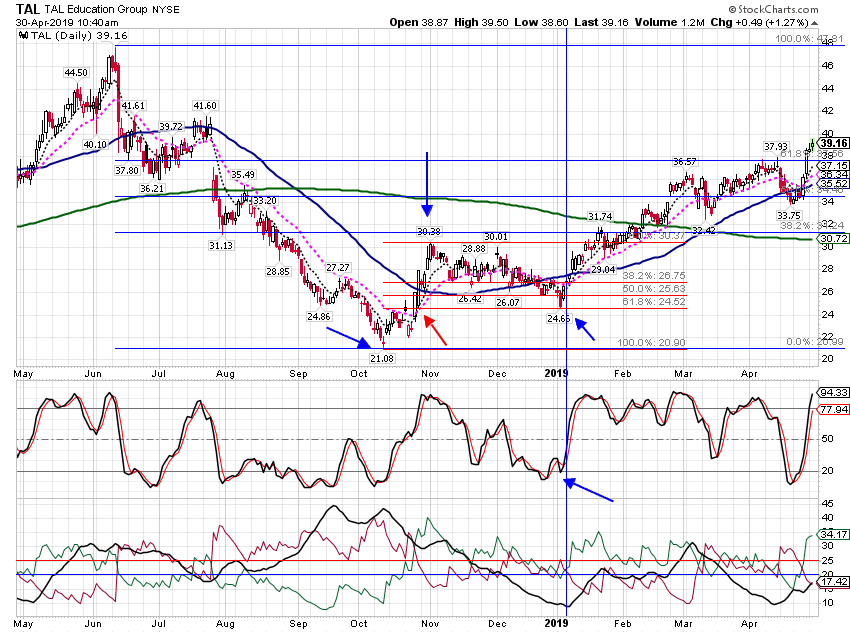Click the Low 38.60 quote
The height and width of the screenshot is (633, 850).
(x=541, y=23)
